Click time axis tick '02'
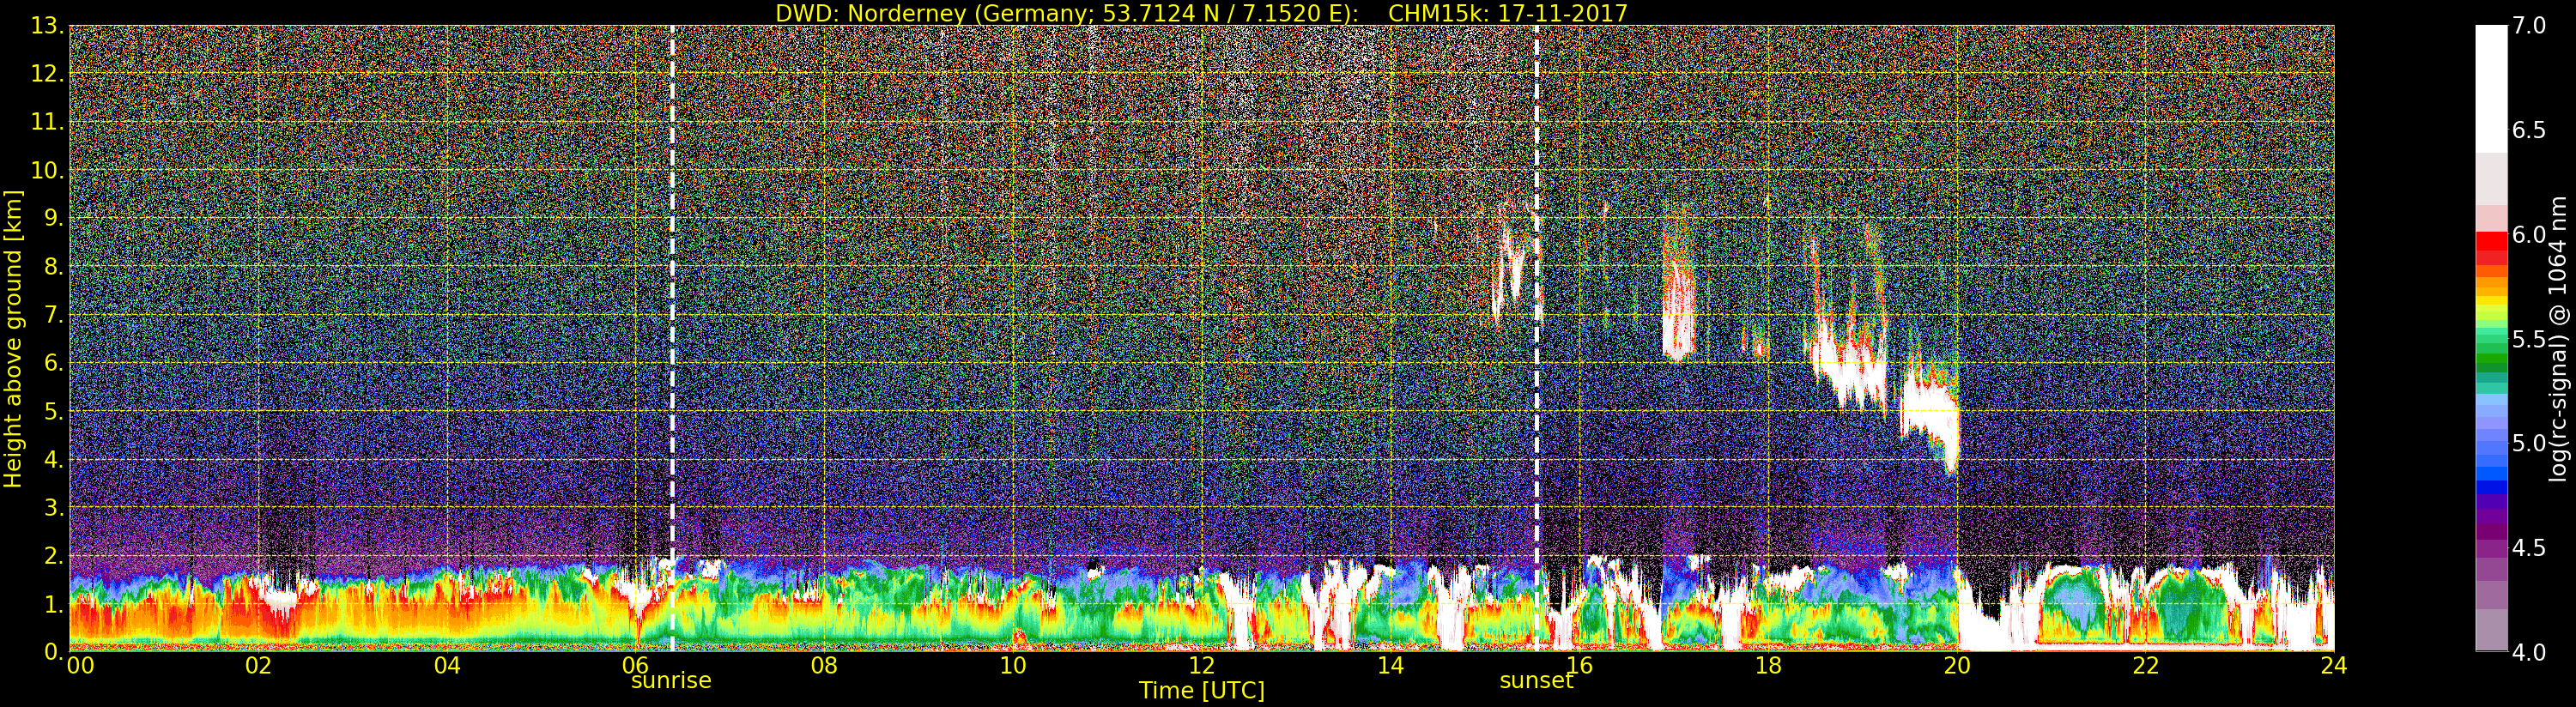The height and width of the screenshot is (707, 2576). coord(258,666)
